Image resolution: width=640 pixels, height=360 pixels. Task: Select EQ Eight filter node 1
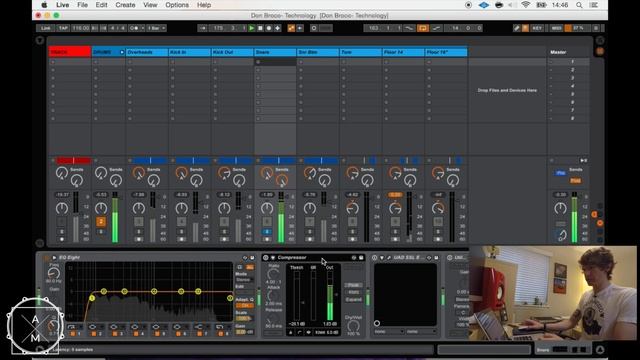(92, 298)
